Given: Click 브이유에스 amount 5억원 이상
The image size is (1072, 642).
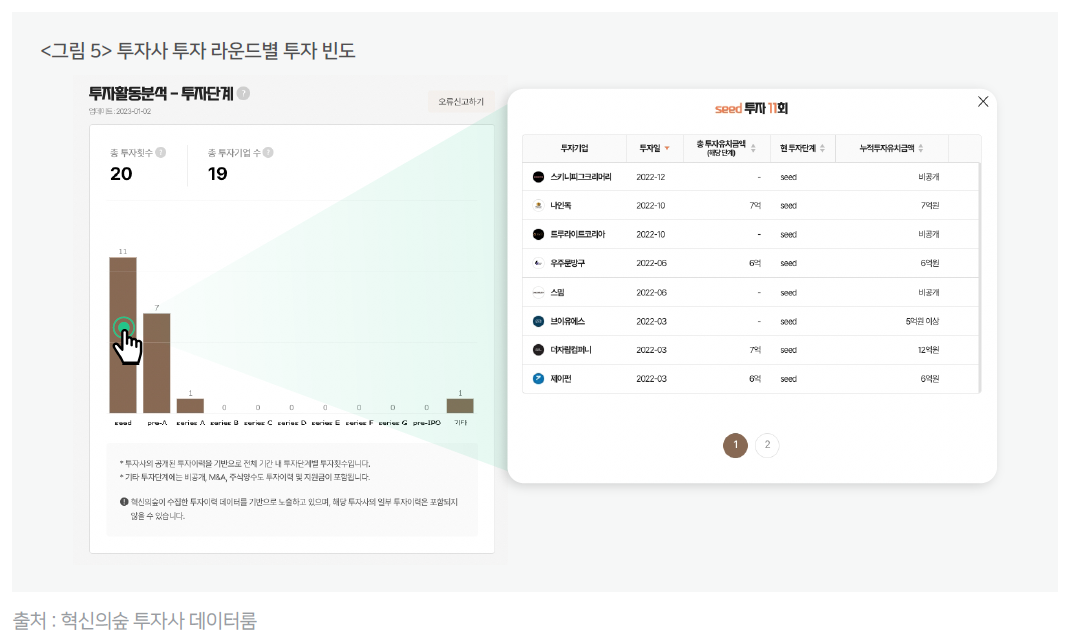Looking at the screenshot, I should [x=922, y=321].
